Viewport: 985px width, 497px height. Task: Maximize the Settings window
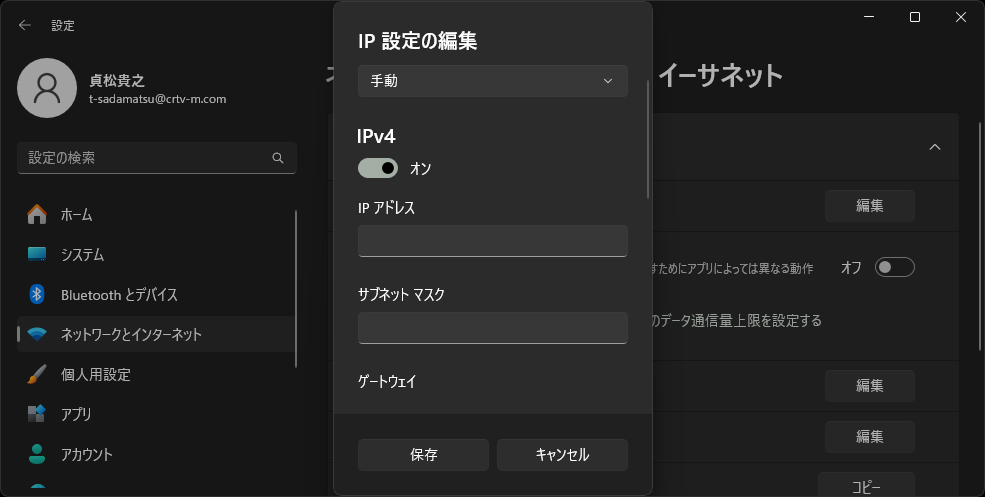coord(915,18)
